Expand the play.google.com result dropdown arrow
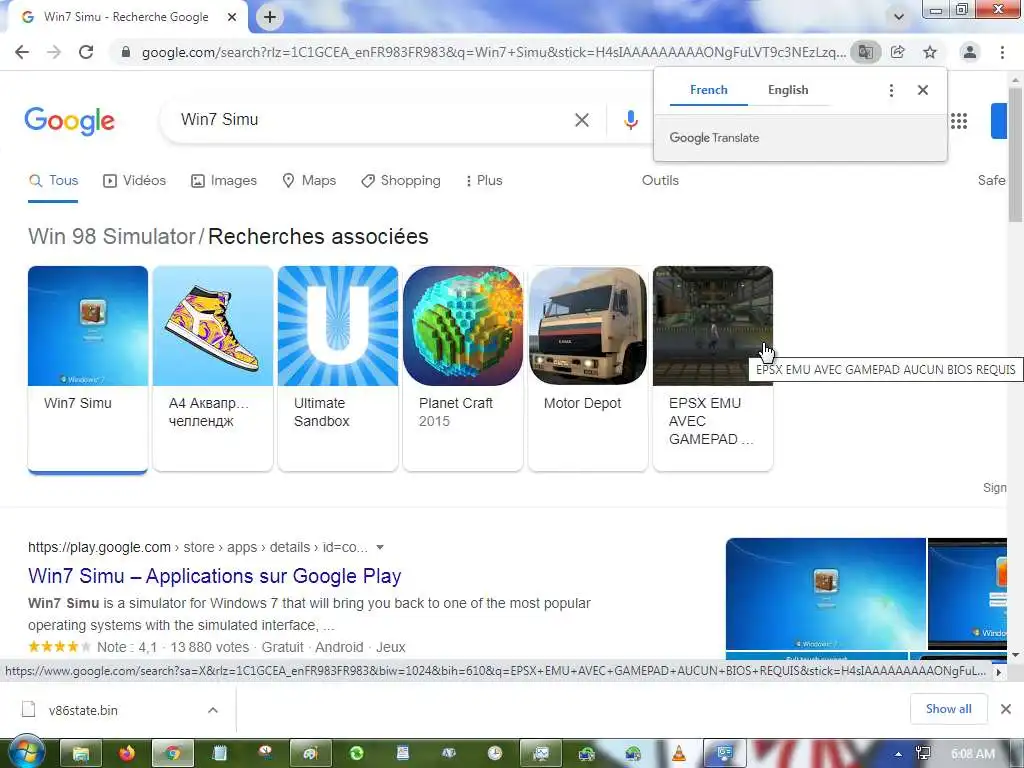Screen dimensions: 1024x768 (x=380, y=548)
